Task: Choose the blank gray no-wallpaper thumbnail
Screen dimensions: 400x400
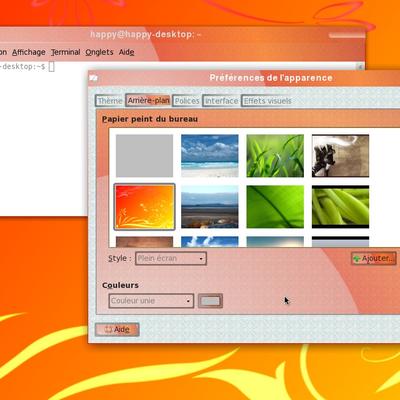Action: pos(144,156)
